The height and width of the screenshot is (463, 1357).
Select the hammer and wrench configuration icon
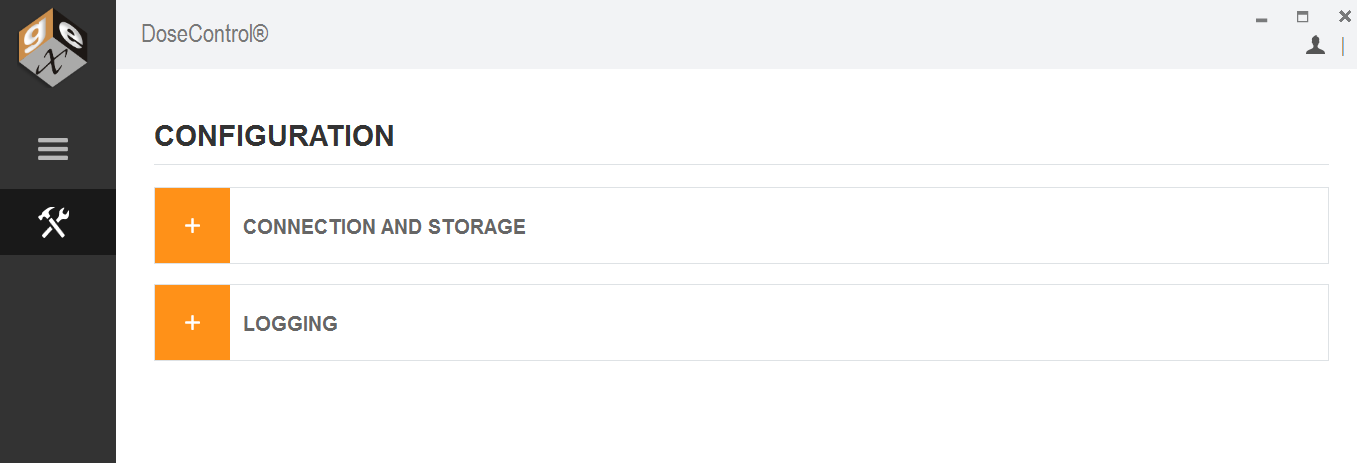53,222
